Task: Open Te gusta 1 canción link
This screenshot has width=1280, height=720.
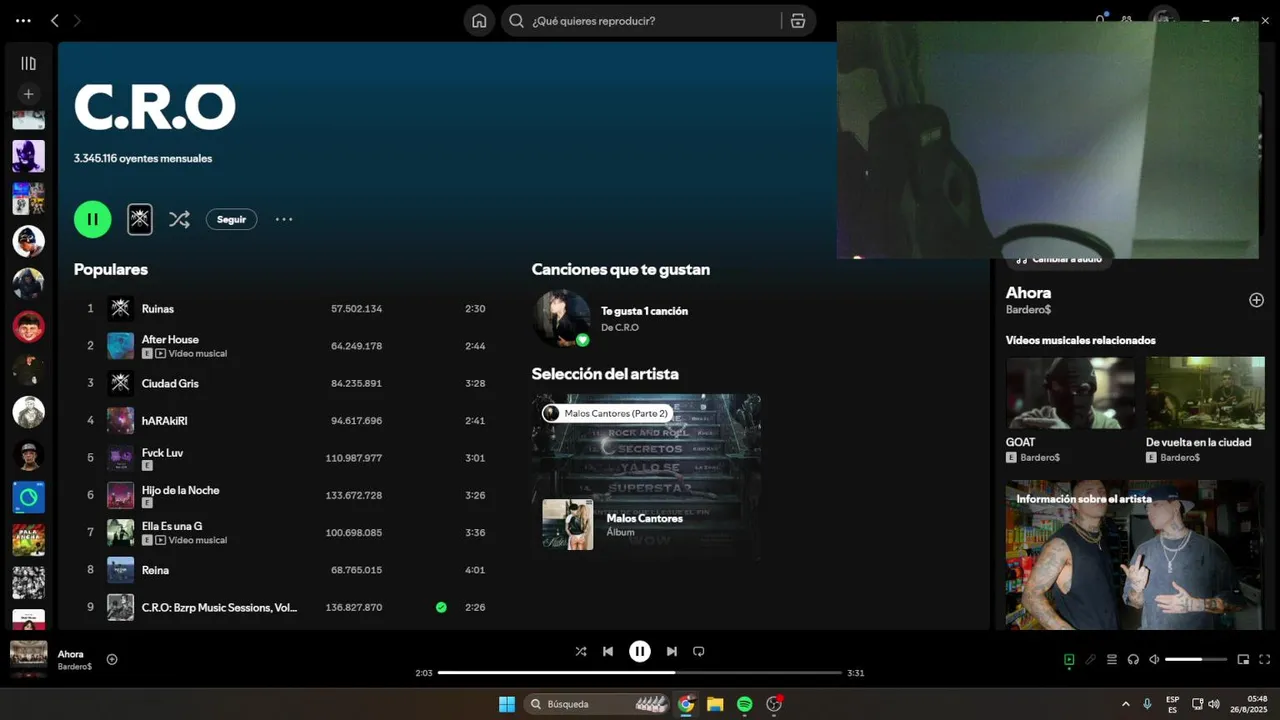Action: tap(644, 311)
